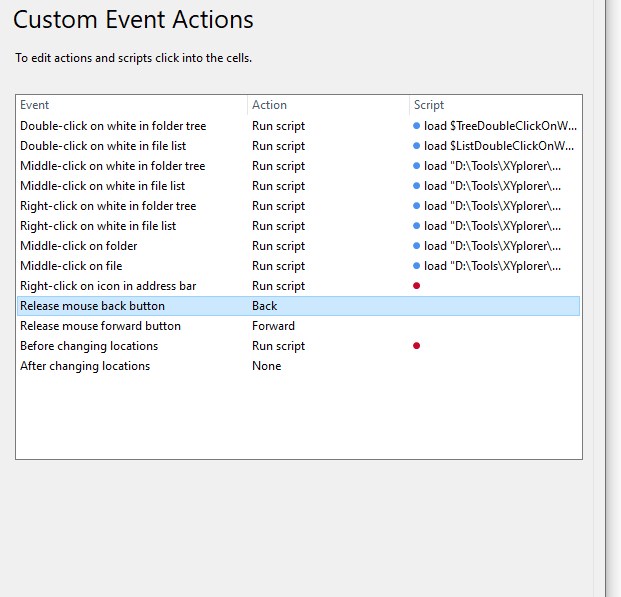
Task: Click the Script column header
Action: (428, 105)
